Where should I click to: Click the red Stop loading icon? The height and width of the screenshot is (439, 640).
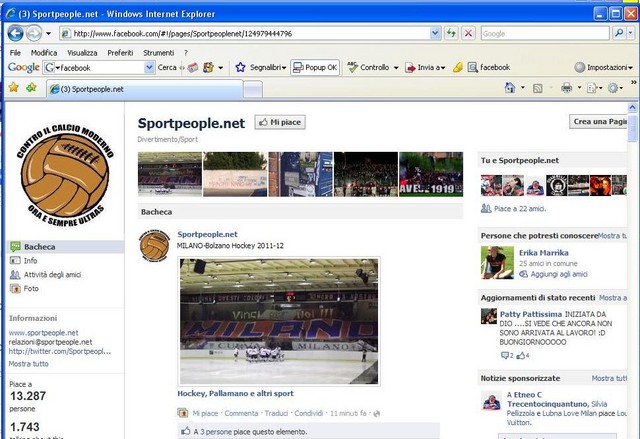469,33
